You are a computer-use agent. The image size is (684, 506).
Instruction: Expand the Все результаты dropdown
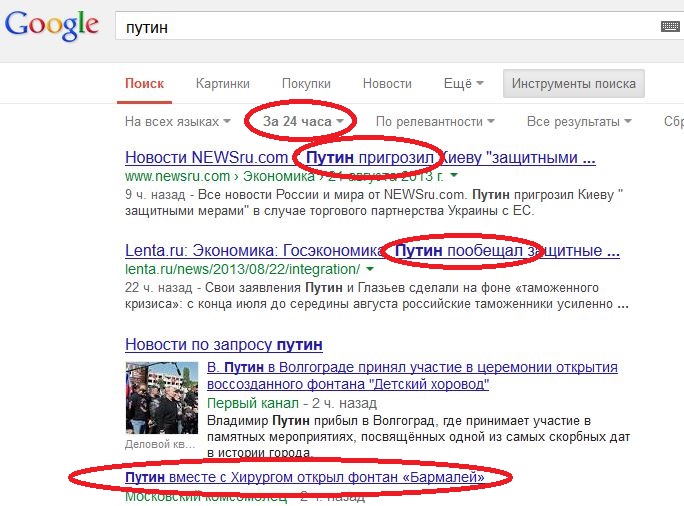[579, 121]
